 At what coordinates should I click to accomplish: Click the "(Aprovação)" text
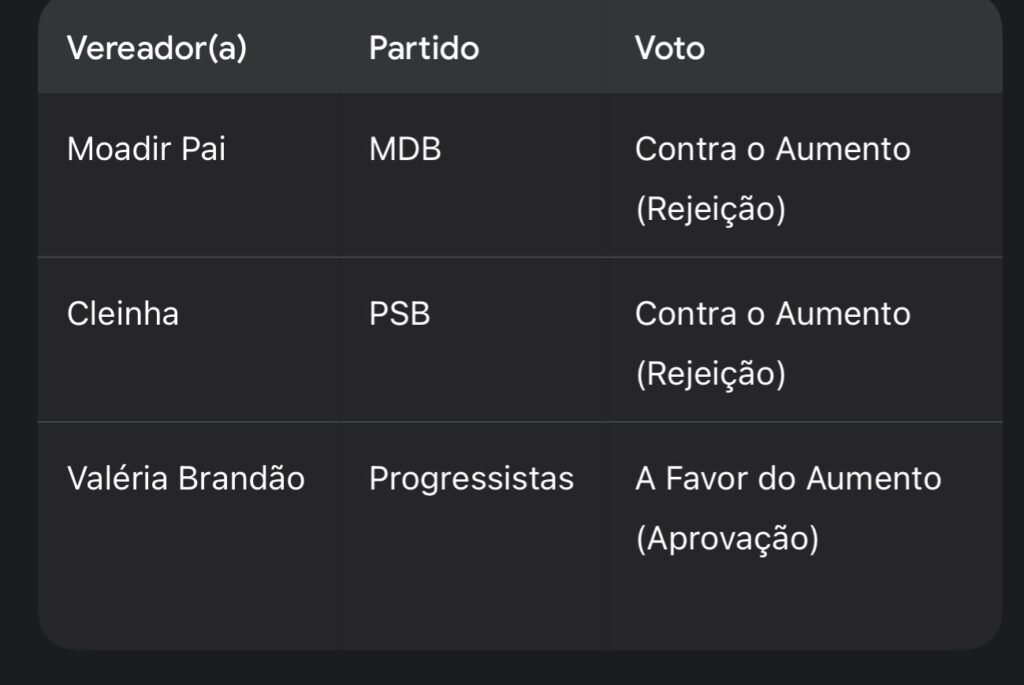pyautogui.click(x=727, y=540)
